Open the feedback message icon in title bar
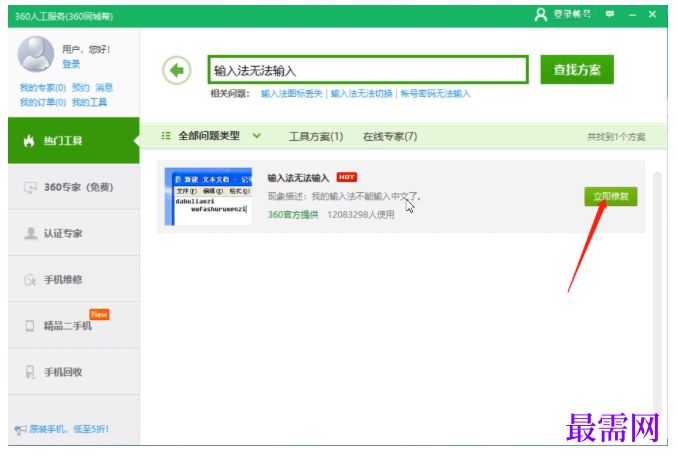 tap(610, 14)
